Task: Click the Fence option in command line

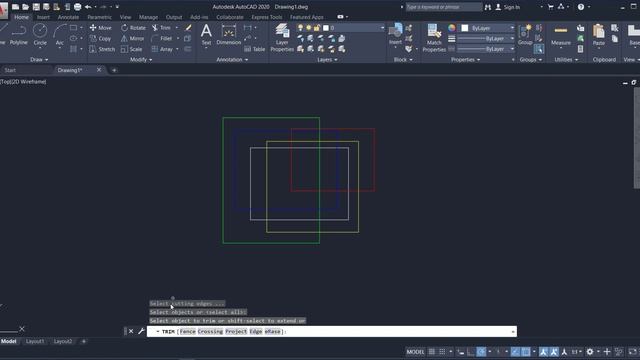Action: (188, 331)
